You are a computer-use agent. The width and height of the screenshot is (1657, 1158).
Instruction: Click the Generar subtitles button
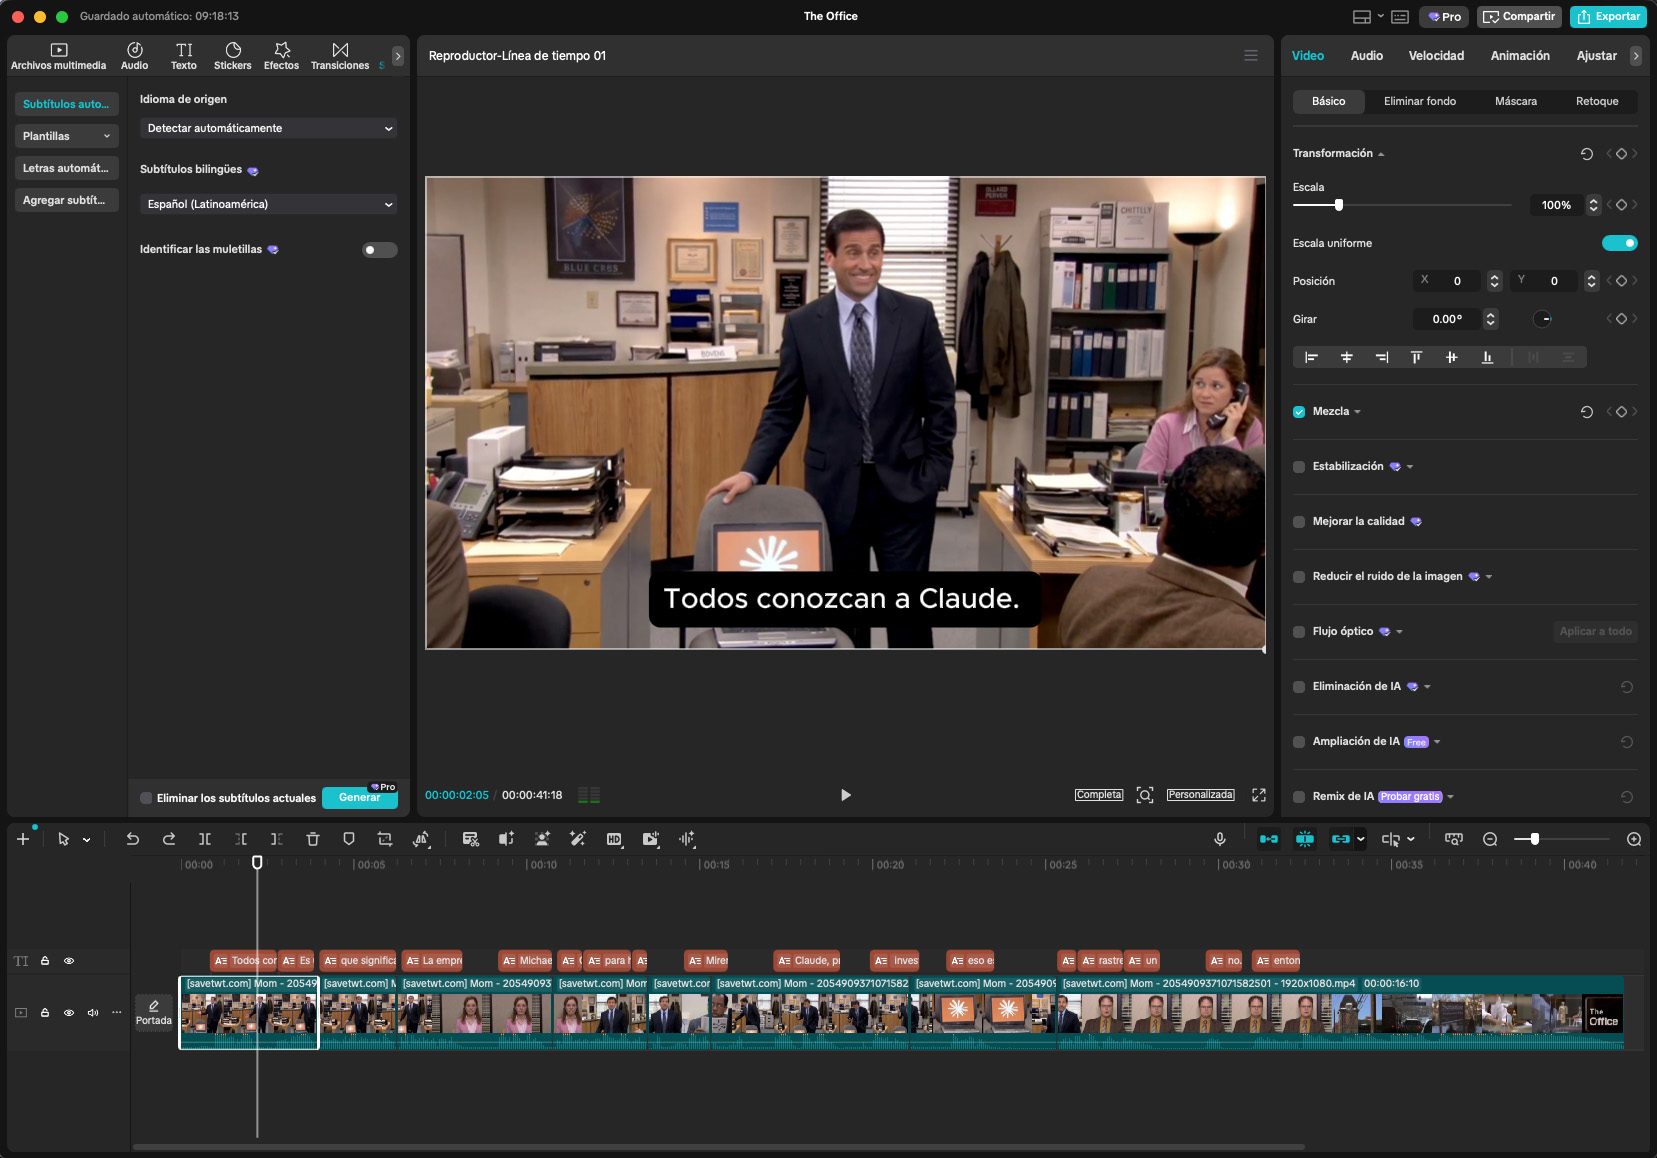pyautogui.click(x=360, y=797)
